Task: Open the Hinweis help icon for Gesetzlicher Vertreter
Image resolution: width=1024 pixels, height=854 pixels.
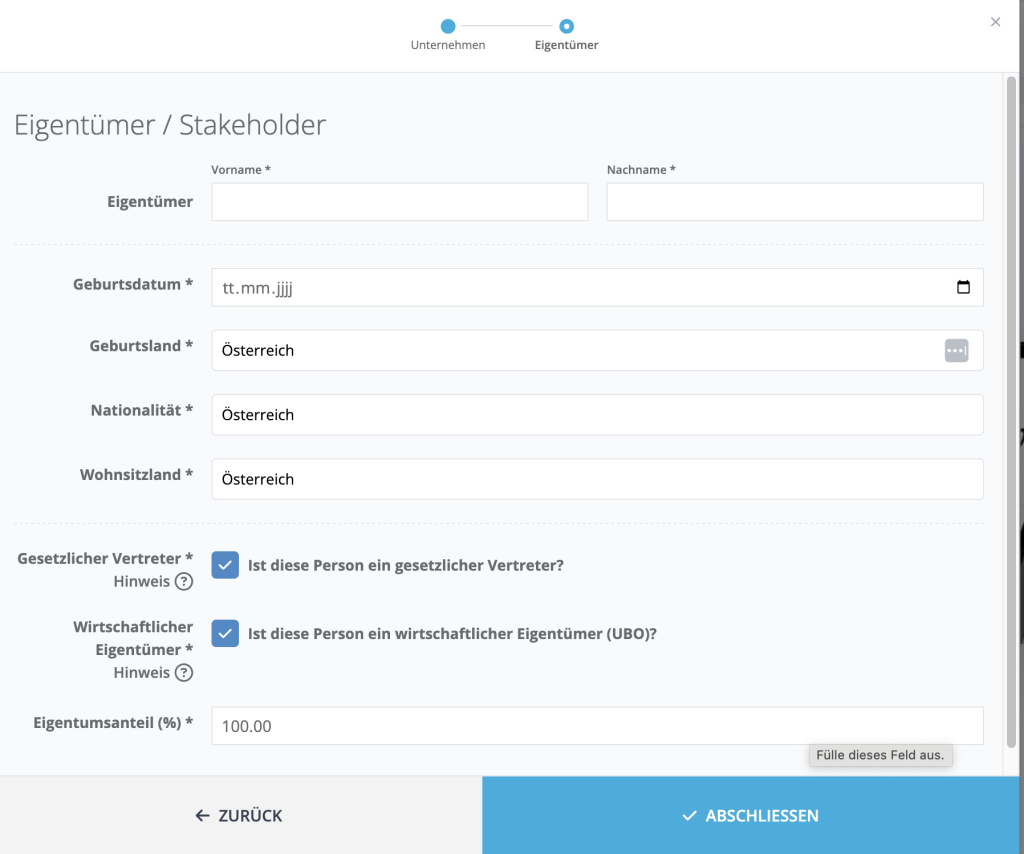Action: 184,581
